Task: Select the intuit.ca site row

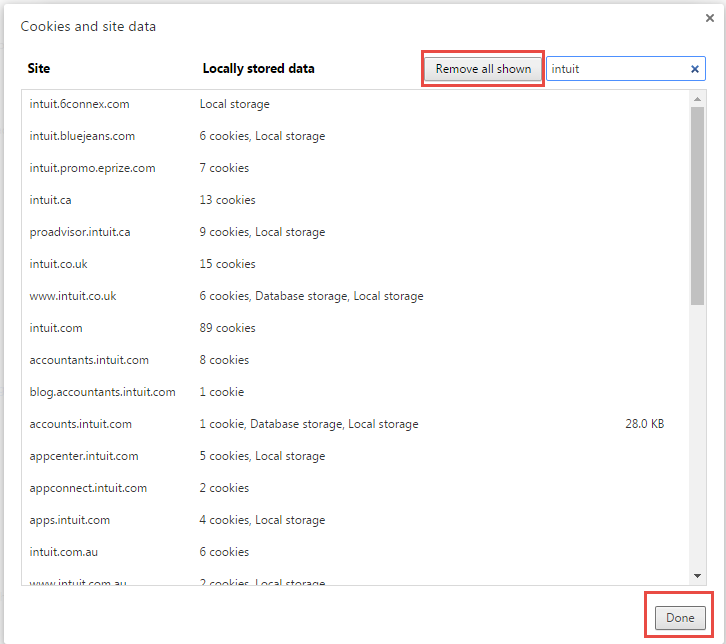Action: 355,200
